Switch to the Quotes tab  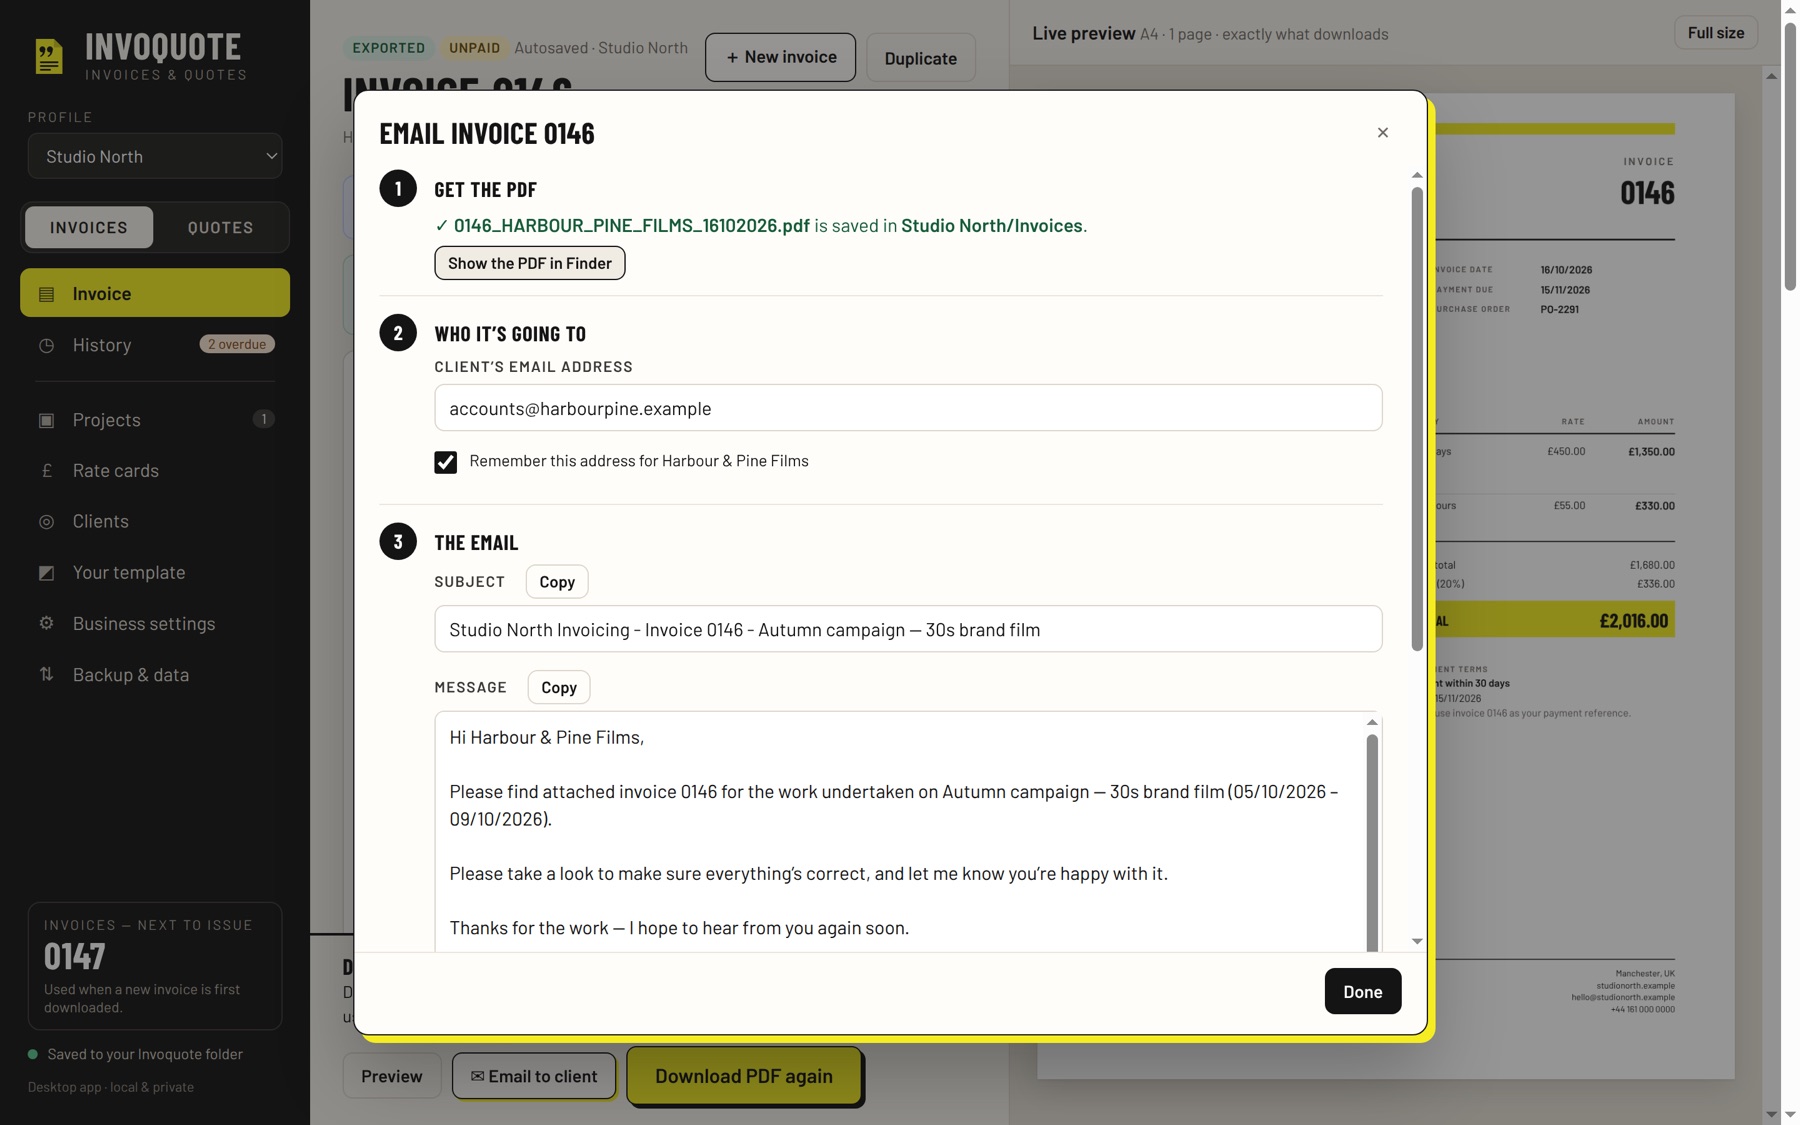click(x=220, y=227)
